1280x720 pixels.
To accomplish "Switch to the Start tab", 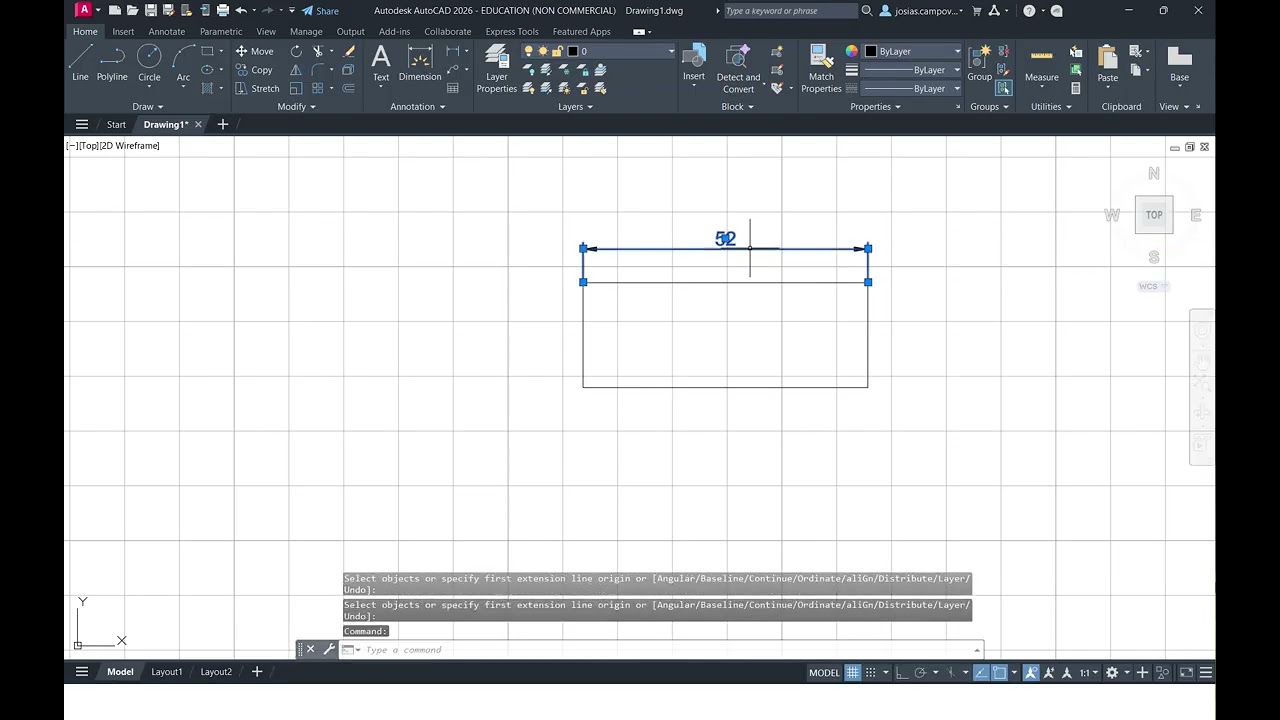I will [116, 125].
